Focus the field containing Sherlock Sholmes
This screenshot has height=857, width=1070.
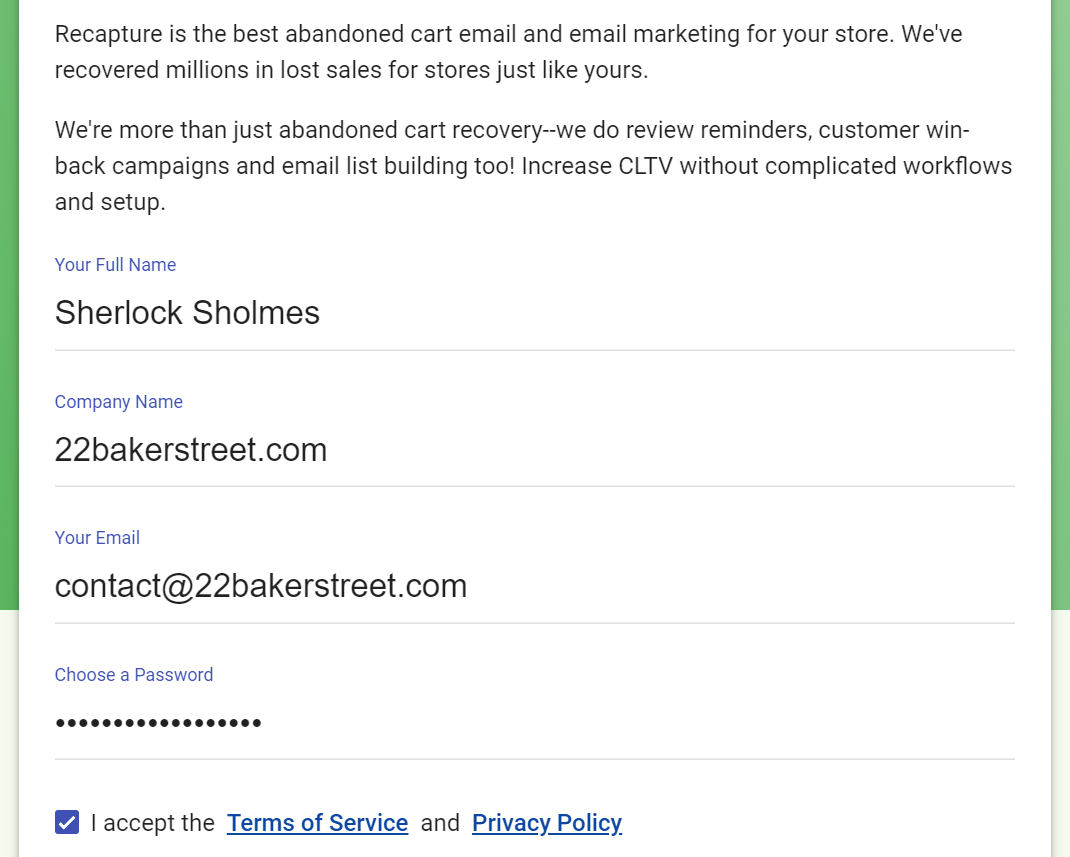click(x=534, y=313)
